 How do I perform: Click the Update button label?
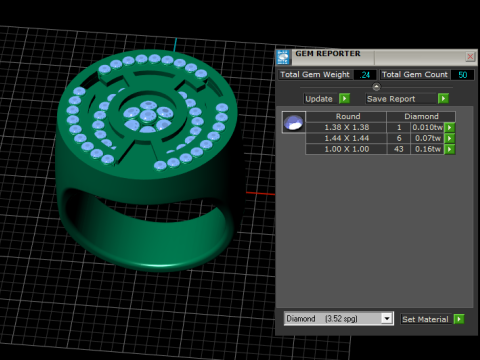pyautogui.click(x=319, y=99)
